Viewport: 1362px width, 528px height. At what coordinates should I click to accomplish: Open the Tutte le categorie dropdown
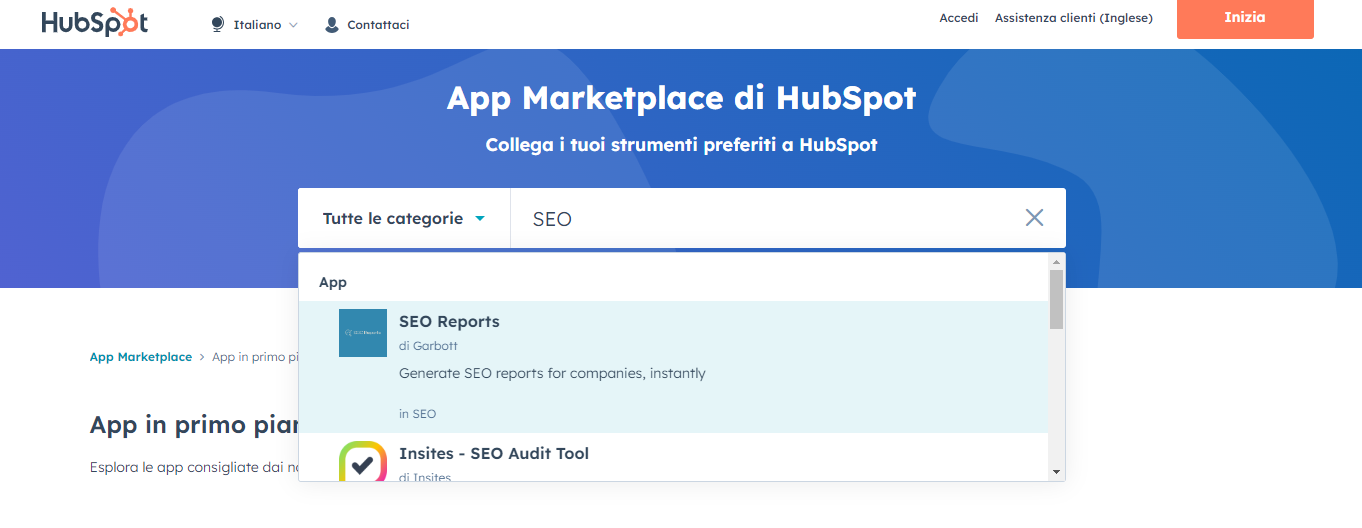tap(404, 218)
